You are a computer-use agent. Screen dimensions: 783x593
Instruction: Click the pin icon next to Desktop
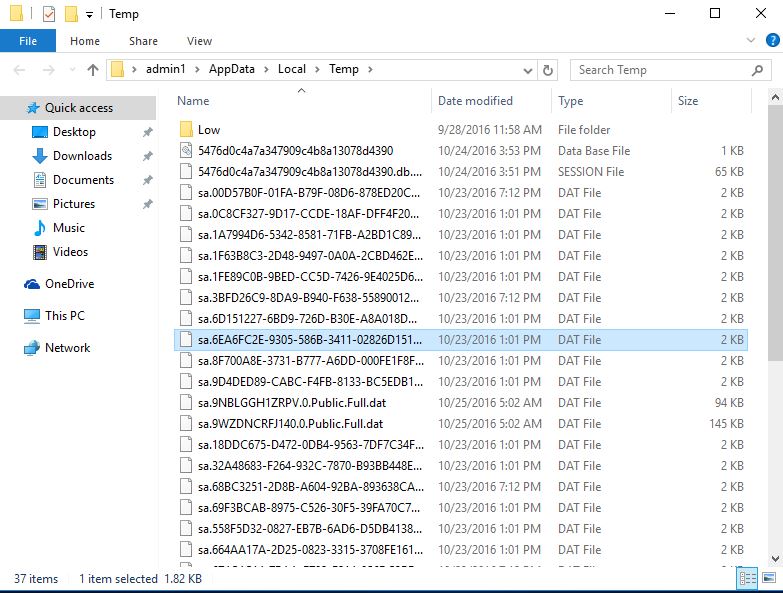147,132
